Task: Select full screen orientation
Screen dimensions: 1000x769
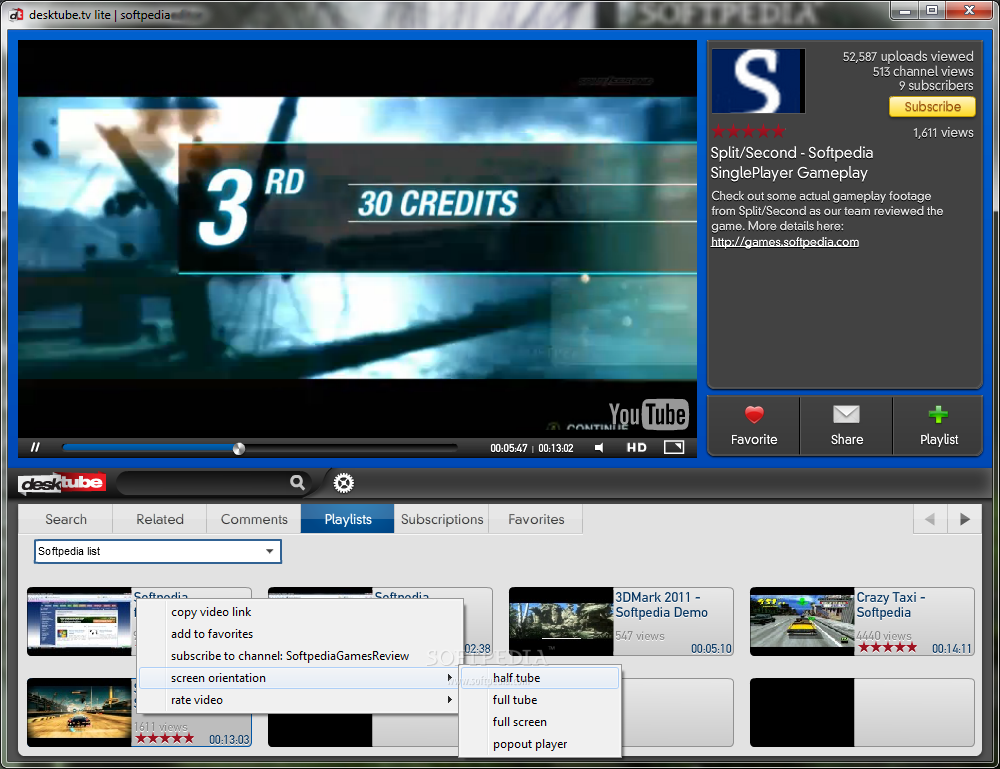Action: click(x=540, y=722)
